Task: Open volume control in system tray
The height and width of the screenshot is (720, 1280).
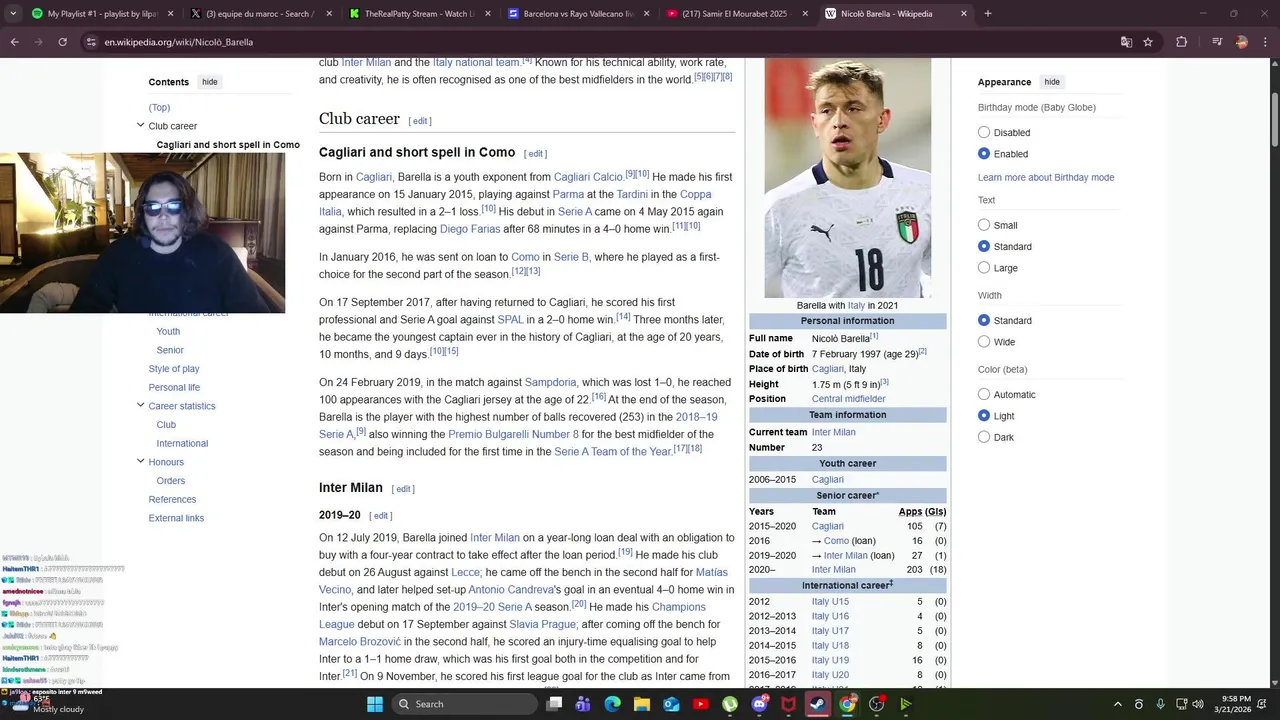Action: pos(1197,704)
